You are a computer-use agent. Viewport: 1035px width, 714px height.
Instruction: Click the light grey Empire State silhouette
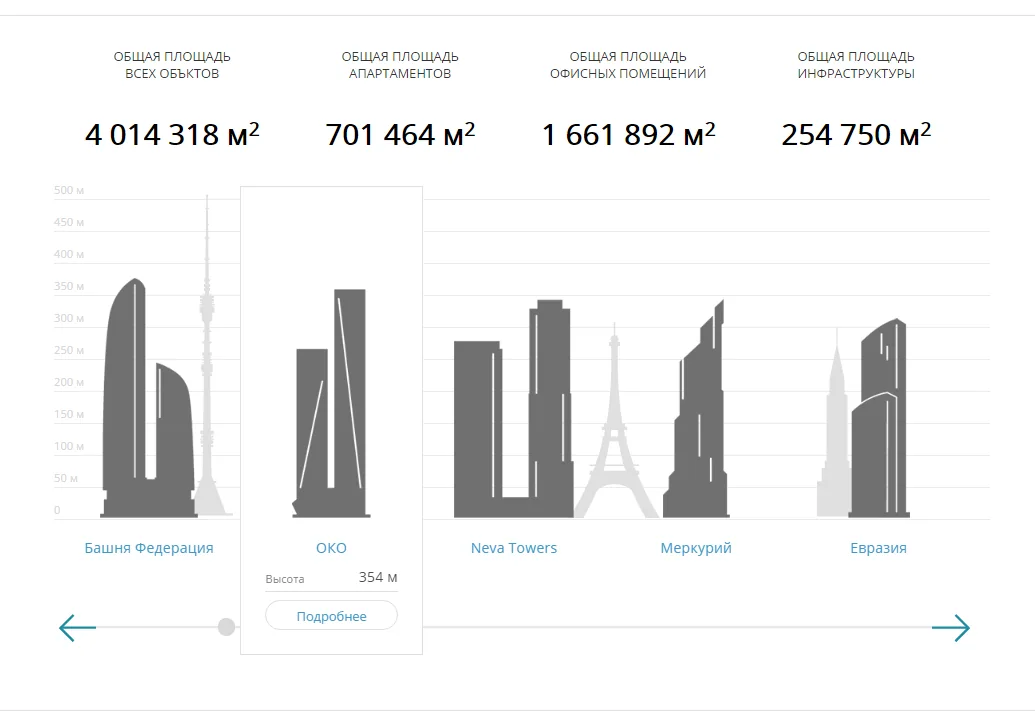point(834,422)
